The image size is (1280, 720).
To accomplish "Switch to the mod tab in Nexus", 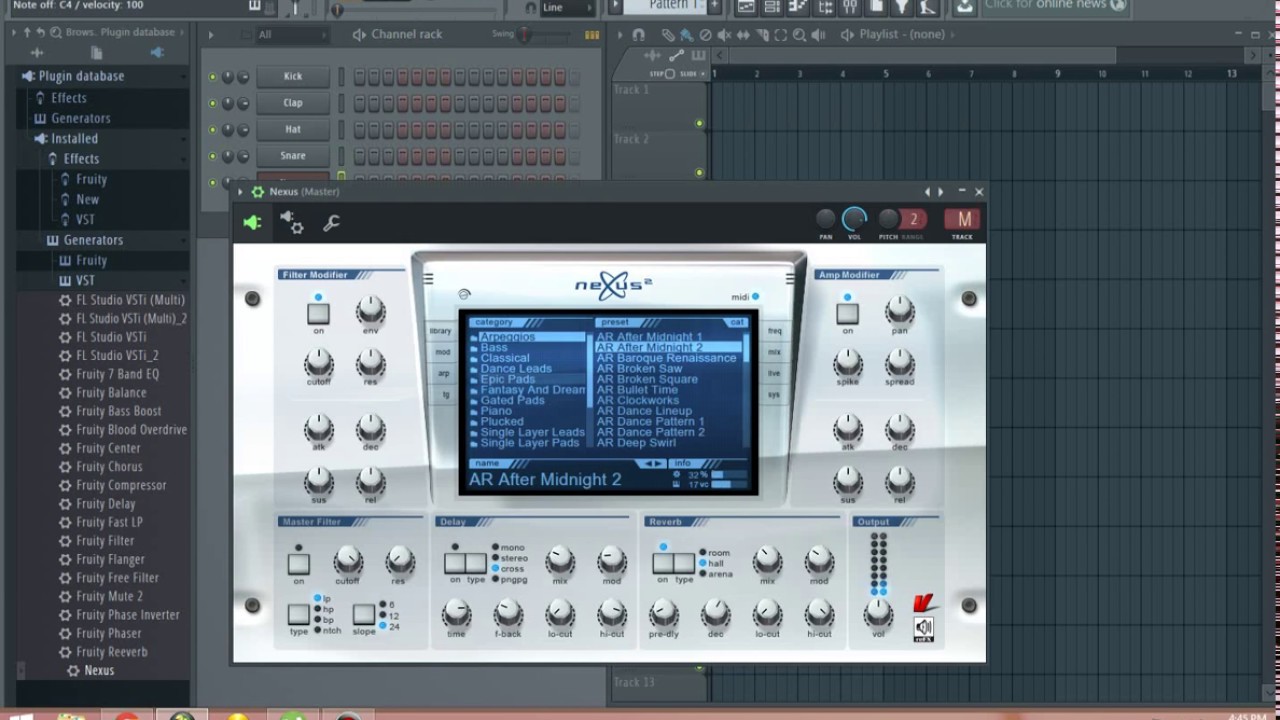I will click(x=443, y=352).
